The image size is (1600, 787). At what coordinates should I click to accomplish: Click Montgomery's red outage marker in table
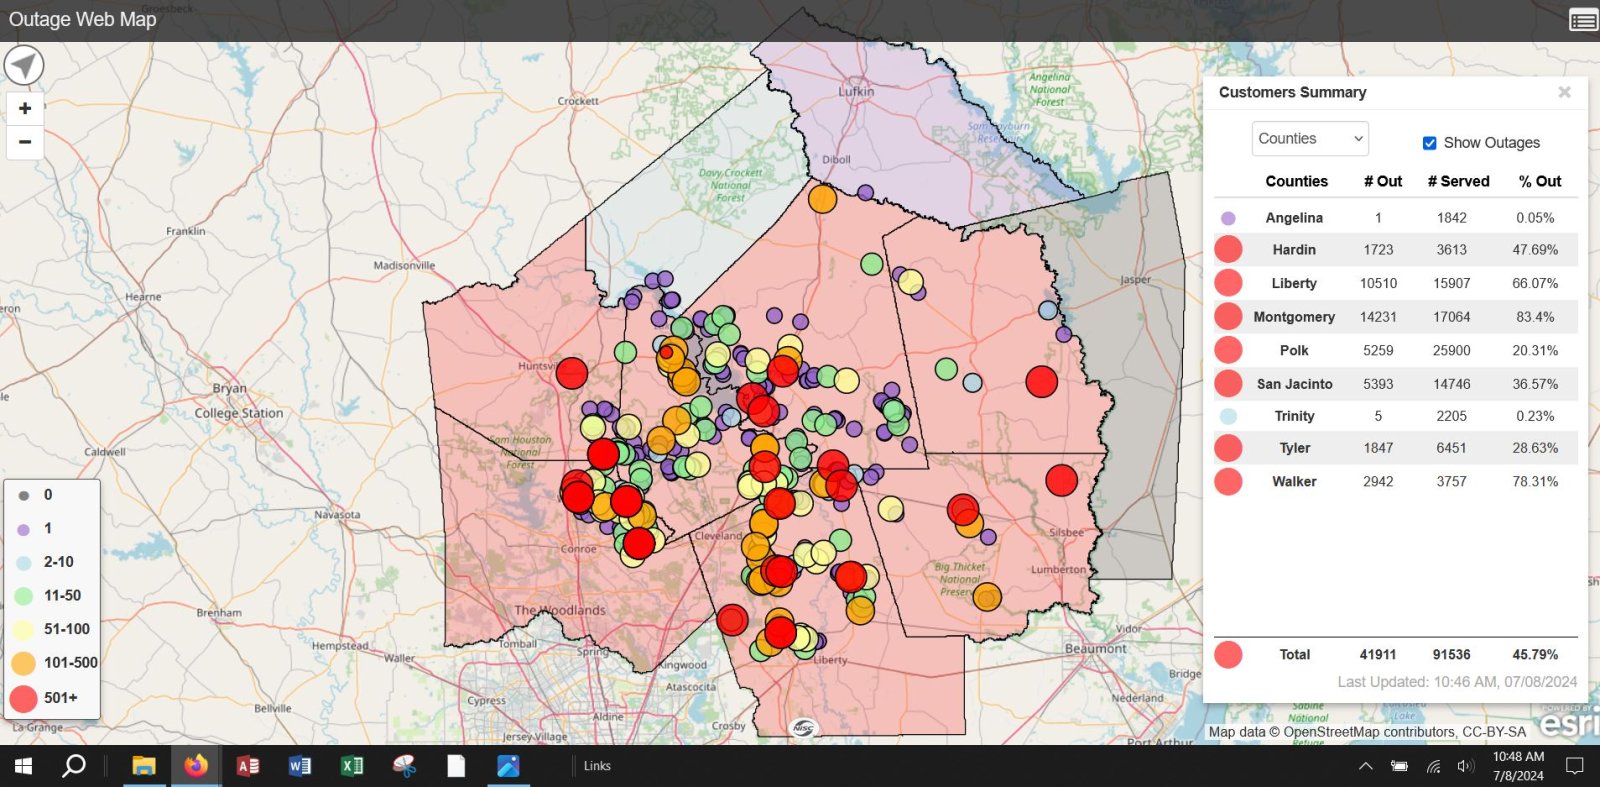[x=1228, y=317]
